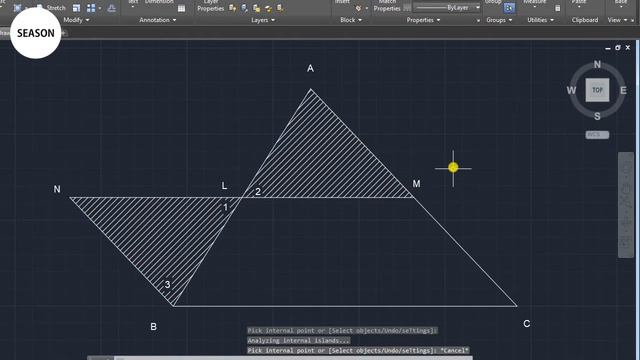Select the angle label 2
640x360 pixels.
click(x=258, y=192)
